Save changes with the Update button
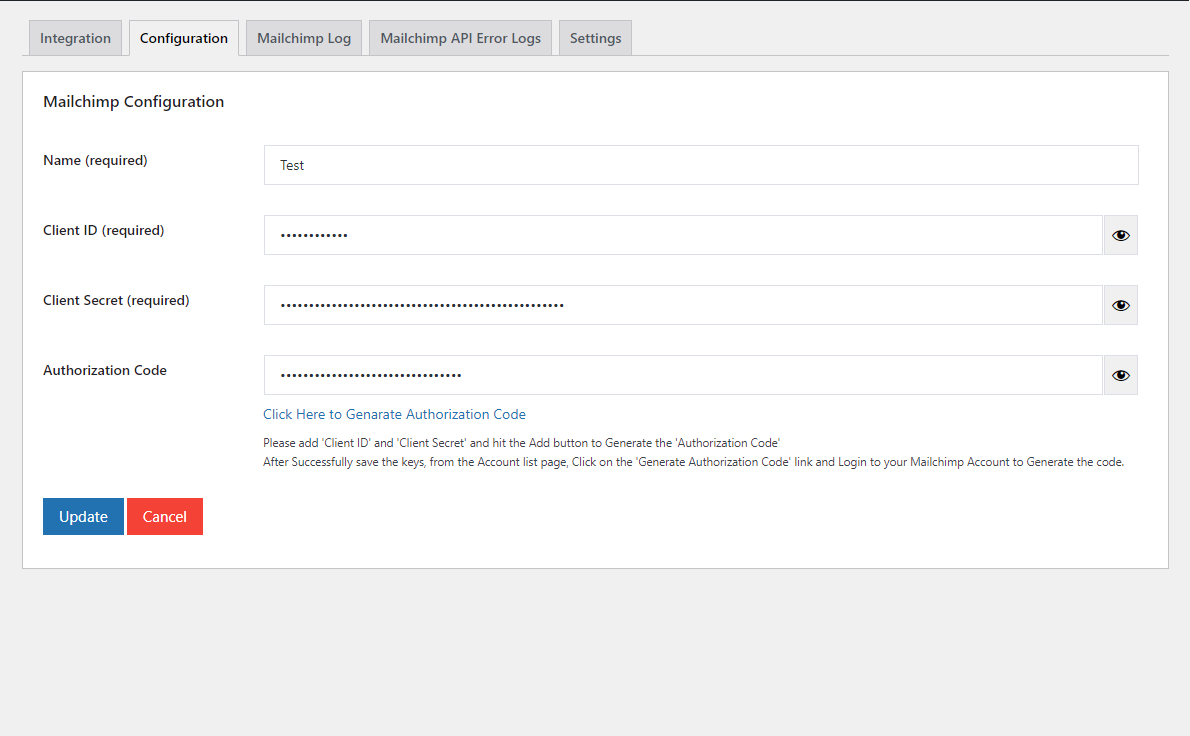The height and width of the screenshot is (736, 1190). click(x=83, y=517)
